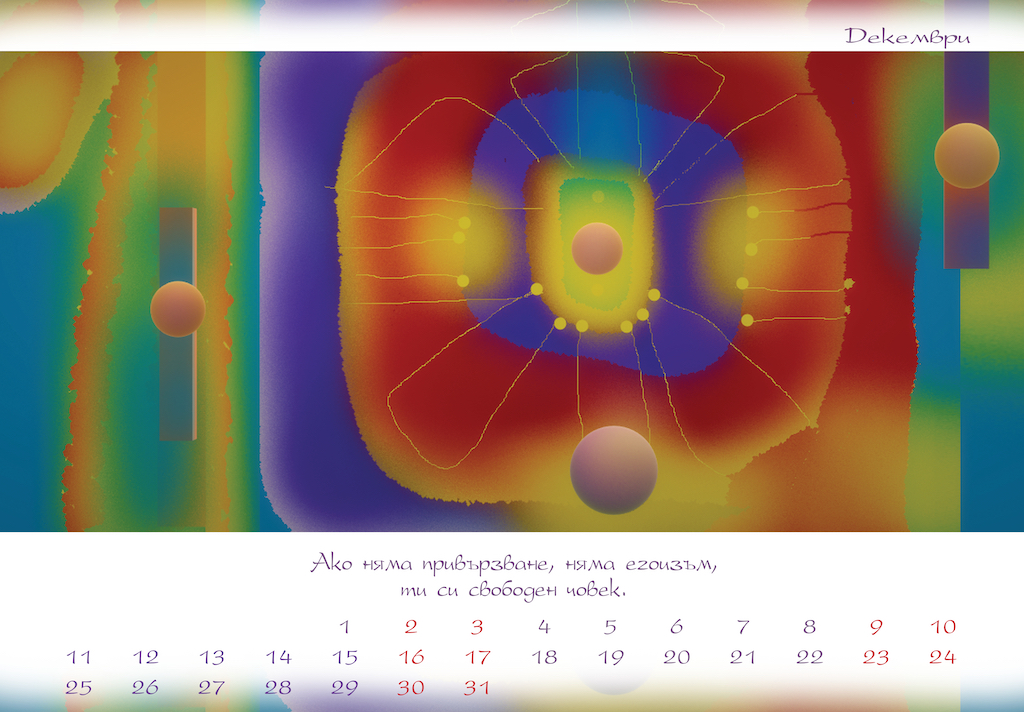Select calendar date 12
Viewport: 1024px width, 712px height.
(x=145, y=657)
